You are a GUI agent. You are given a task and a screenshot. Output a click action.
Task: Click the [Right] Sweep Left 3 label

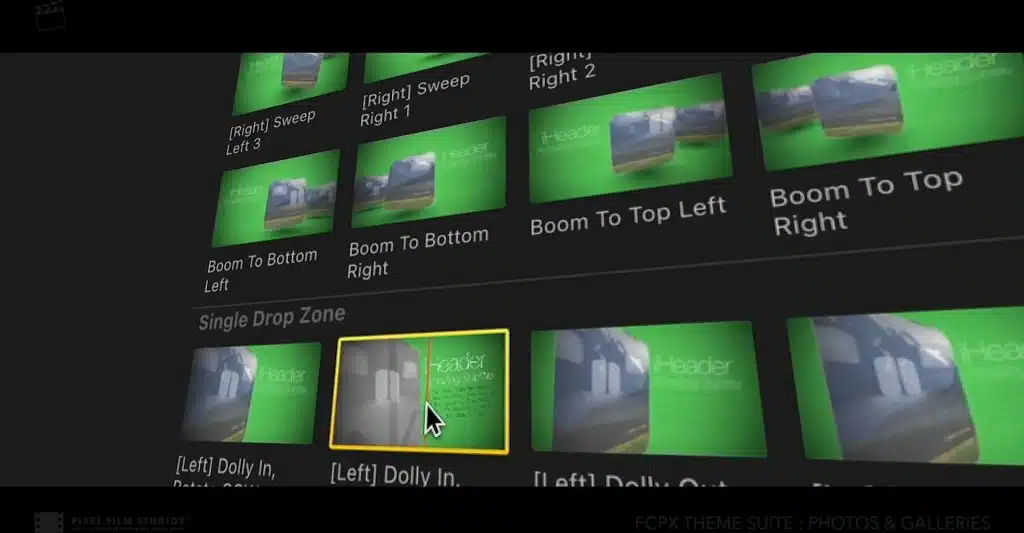tap(271, 133)
